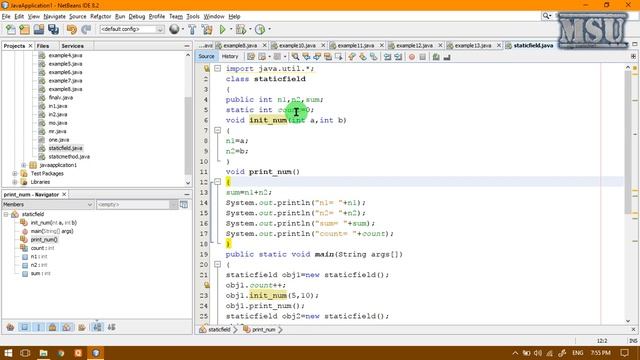The height and width of the screenshot is (360, 640).
Task: Click the green Run Project button
Action: [x=222, y=29]
